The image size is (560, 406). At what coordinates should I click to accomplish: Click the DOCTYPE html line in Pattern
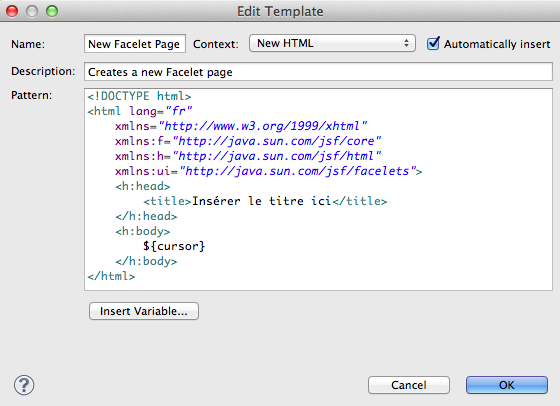point(139,96)
